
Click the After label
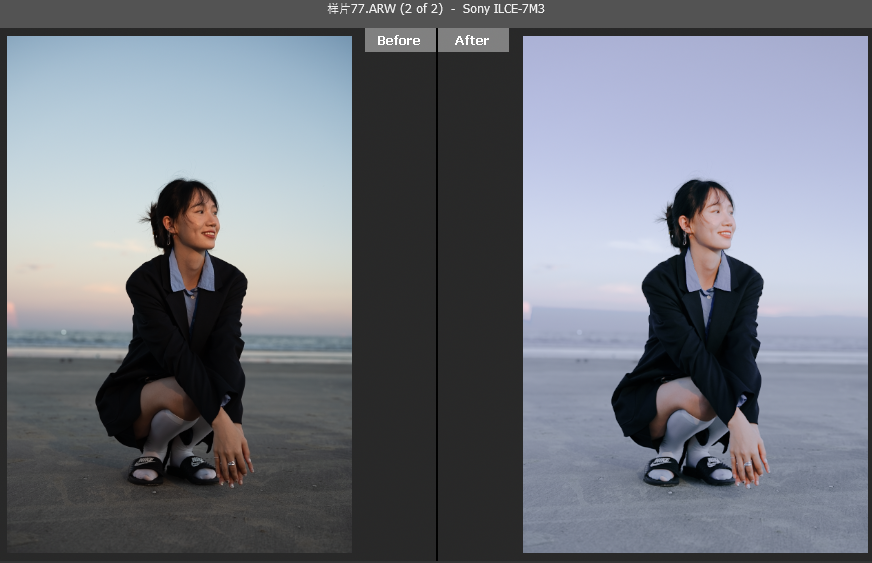pos(472,40)
